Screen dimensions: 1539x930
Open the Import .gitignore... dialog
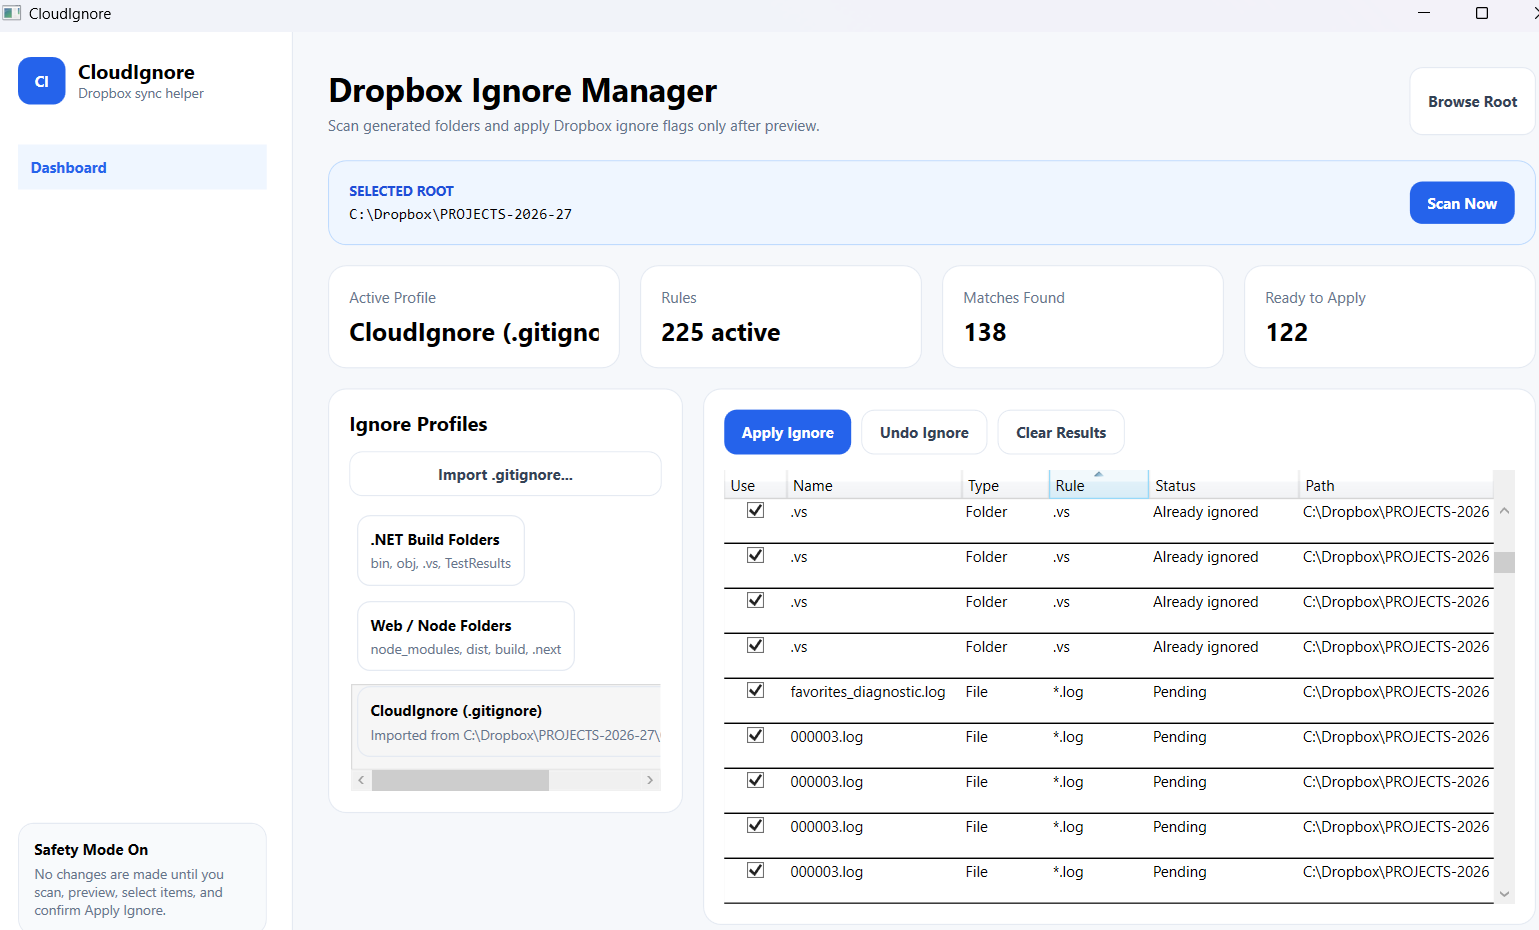coord(505,474)
